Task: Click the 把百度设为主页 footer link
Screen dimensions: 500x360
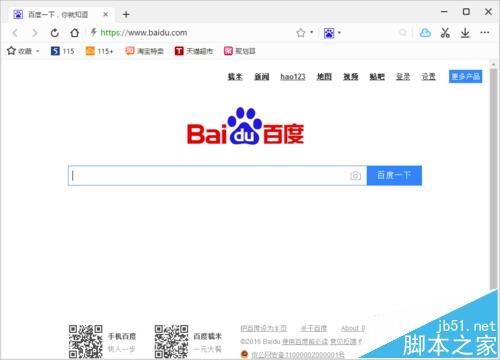Action: pos(263,328)
